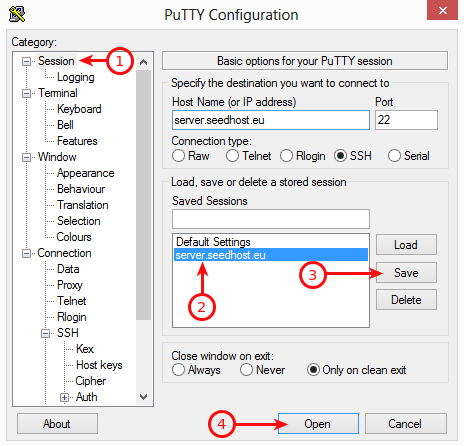The width and height of the screenshot is (464, 446).
Task: Click the Save session button
Action: 406,273
